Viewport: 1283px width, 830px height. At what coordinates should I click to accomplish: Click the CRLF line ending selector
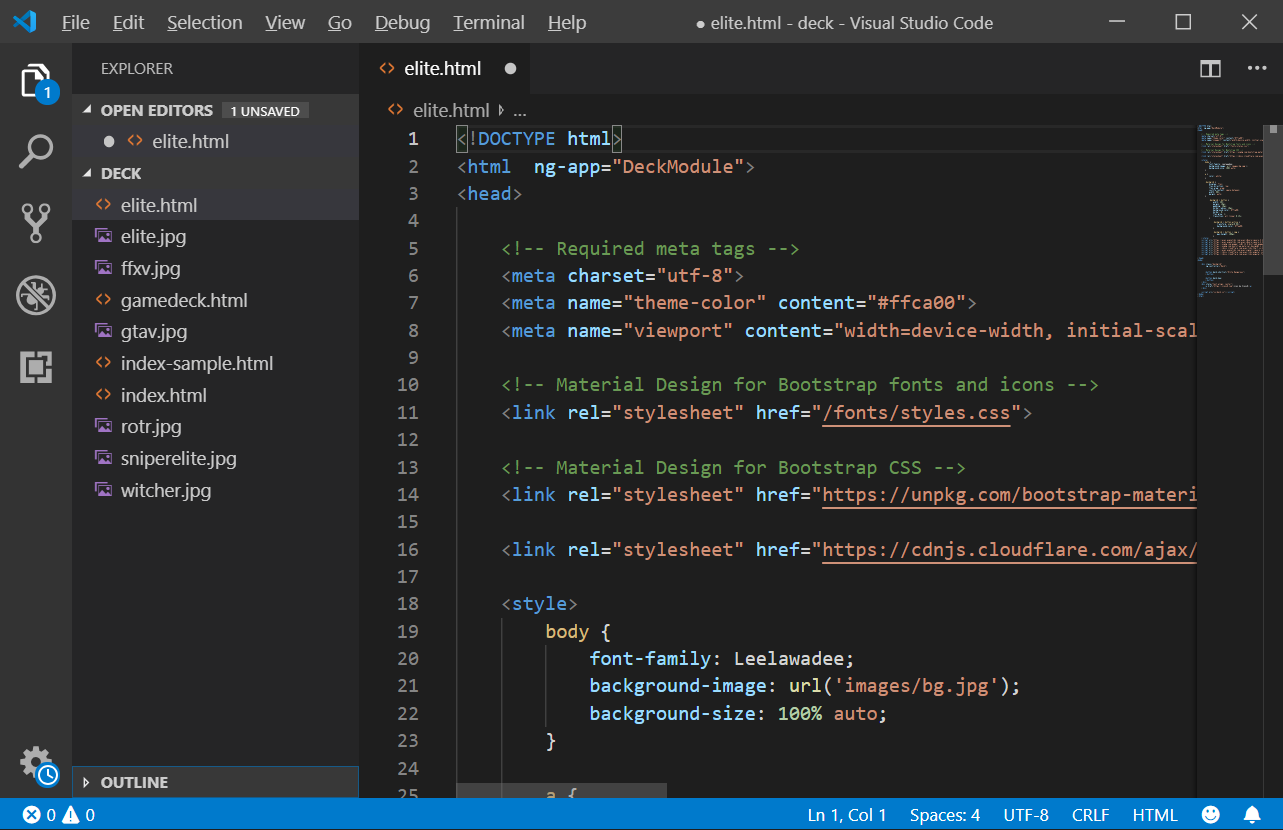coord(1090,815)
